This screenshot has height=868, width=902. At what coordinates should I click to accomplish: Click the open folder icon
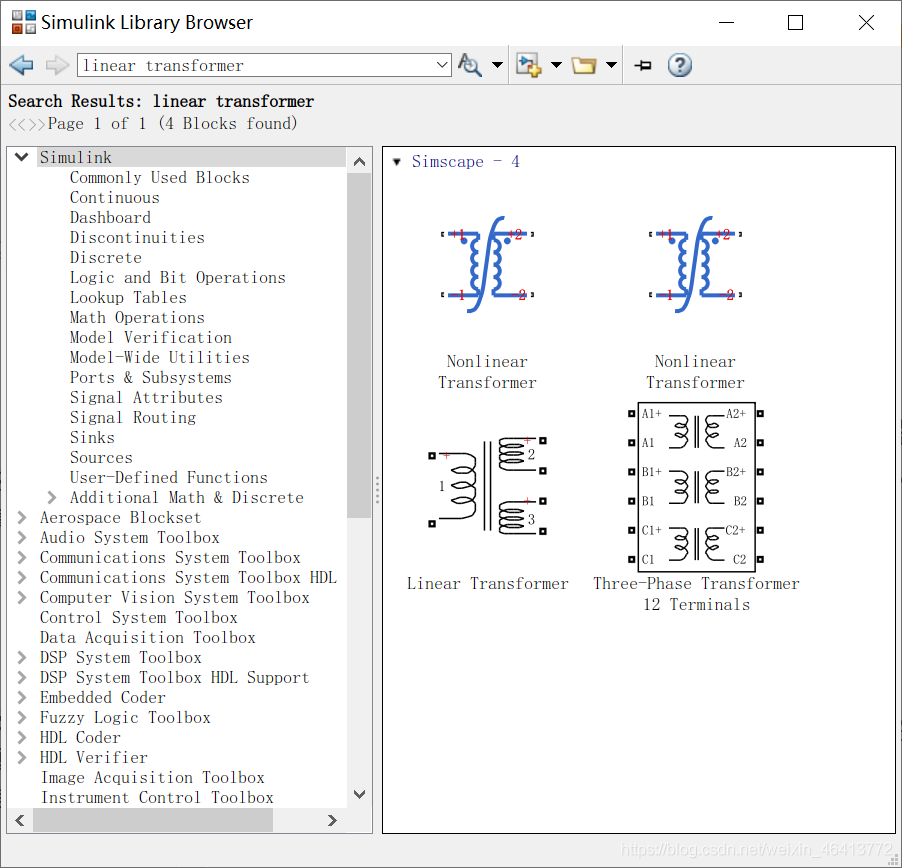point(584,65)
